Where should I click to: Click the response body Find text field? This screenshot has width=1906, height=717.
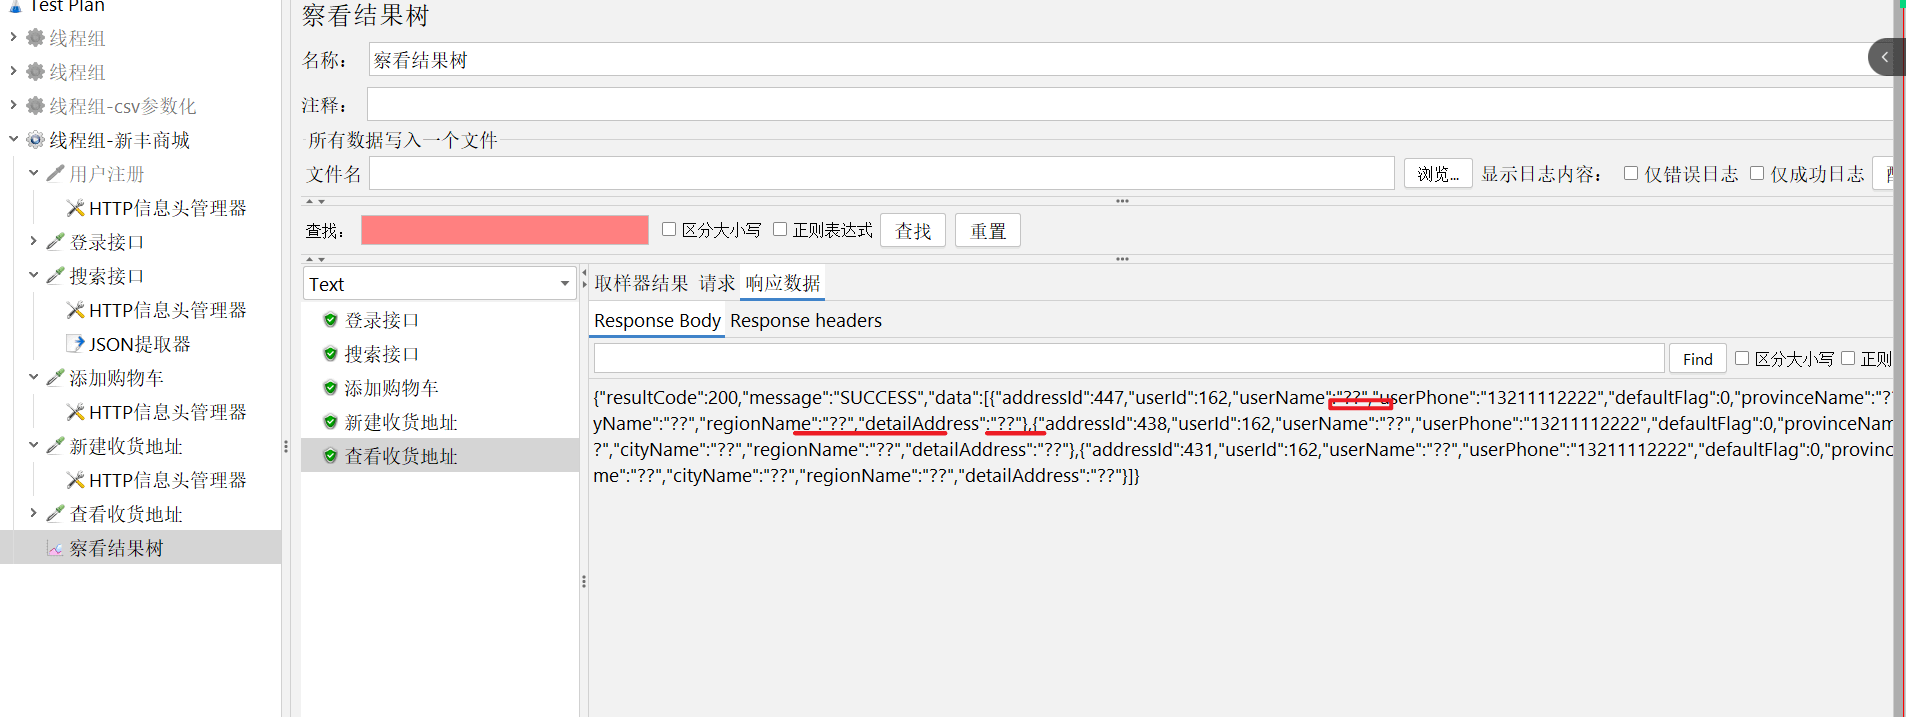pyautogui.click(x=1128, y=358)
